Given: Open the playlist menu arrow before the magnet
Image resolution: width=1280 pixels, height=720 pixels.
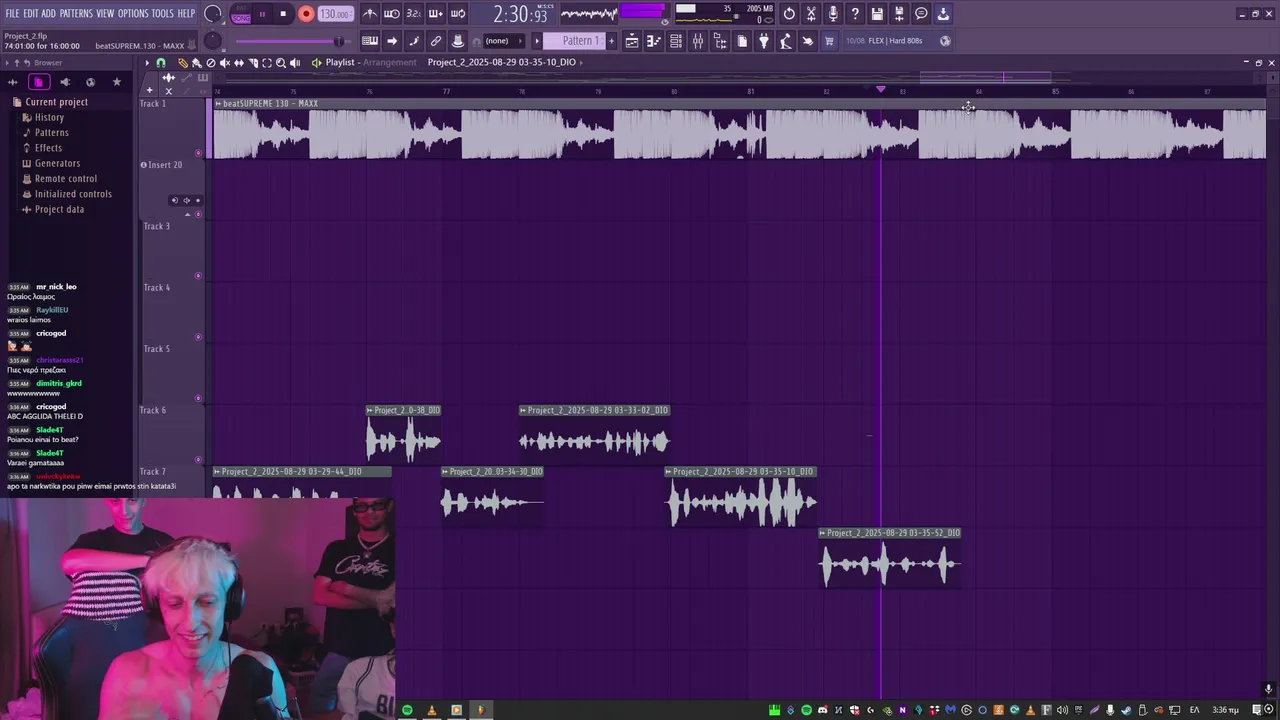Looking at the screenshot, I should [147, 62].
